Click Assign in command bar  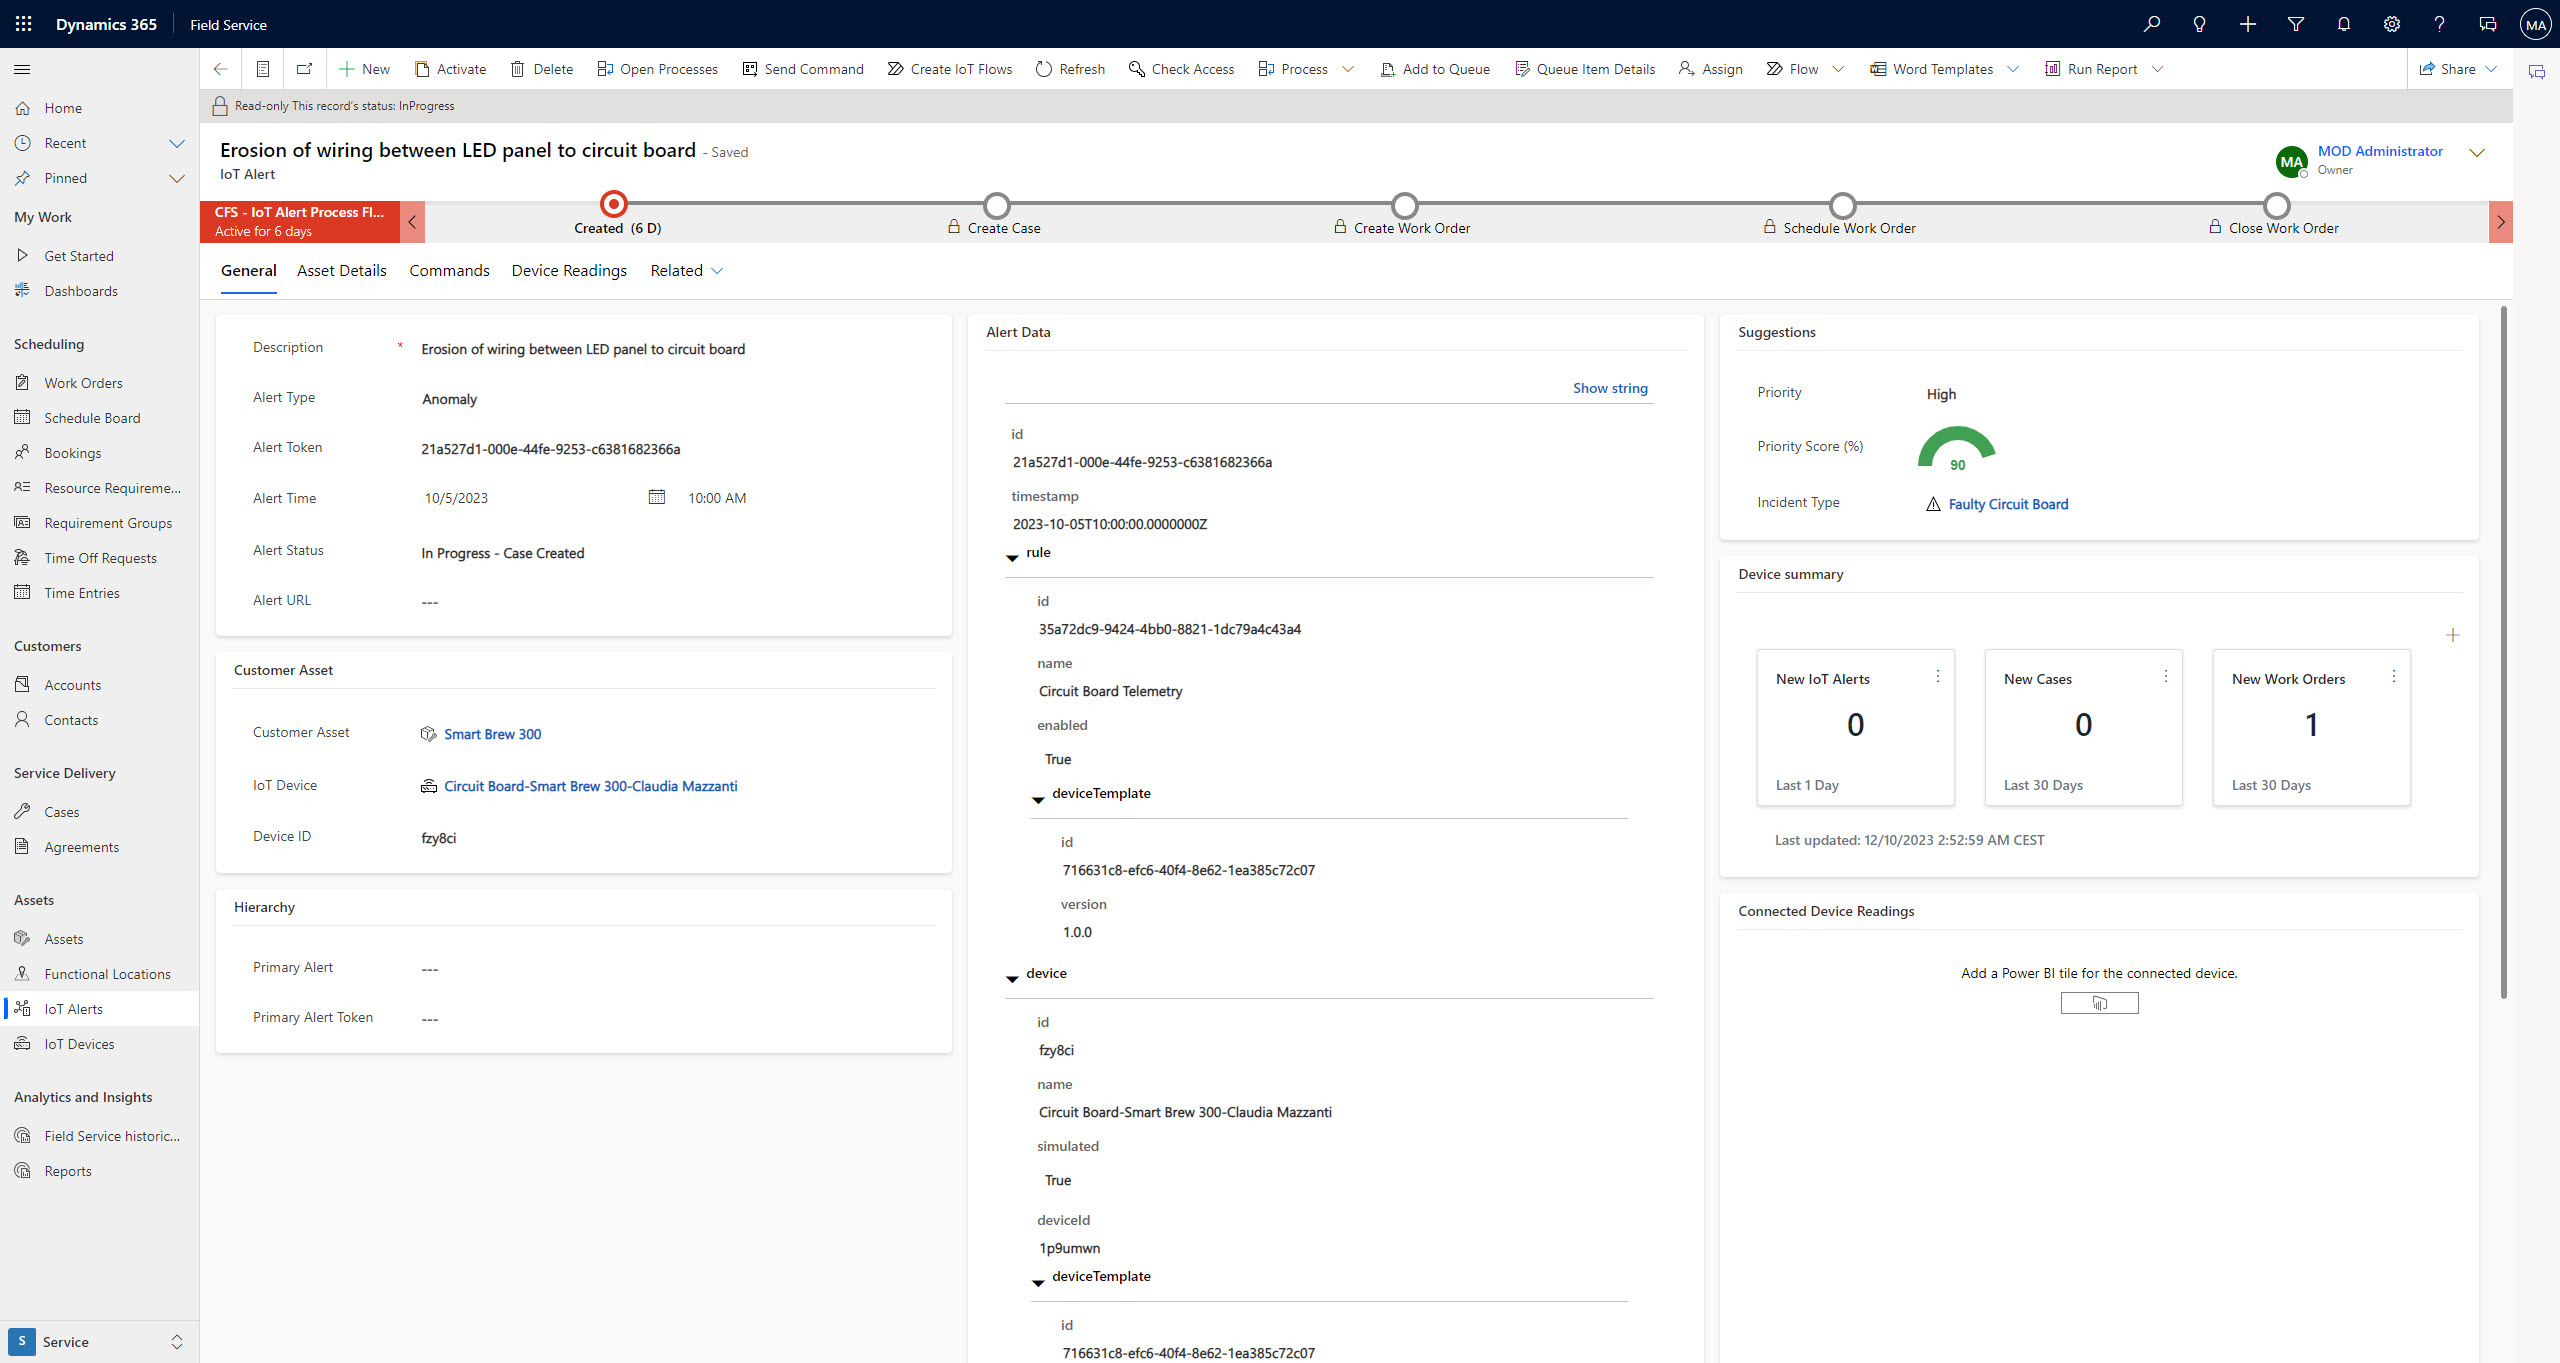click(x=1710, y=69)
